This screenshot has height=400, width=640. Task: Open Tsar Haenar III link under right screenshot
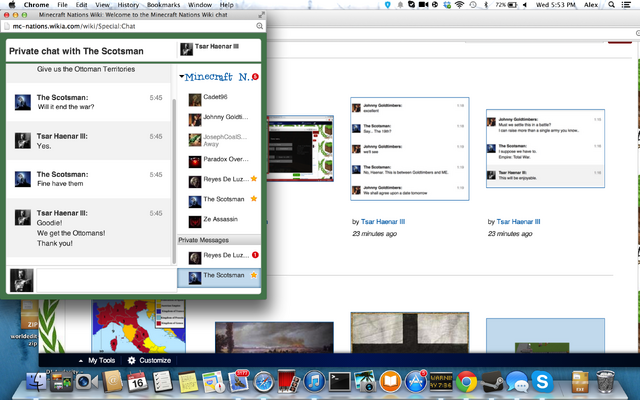coord(518,222)
